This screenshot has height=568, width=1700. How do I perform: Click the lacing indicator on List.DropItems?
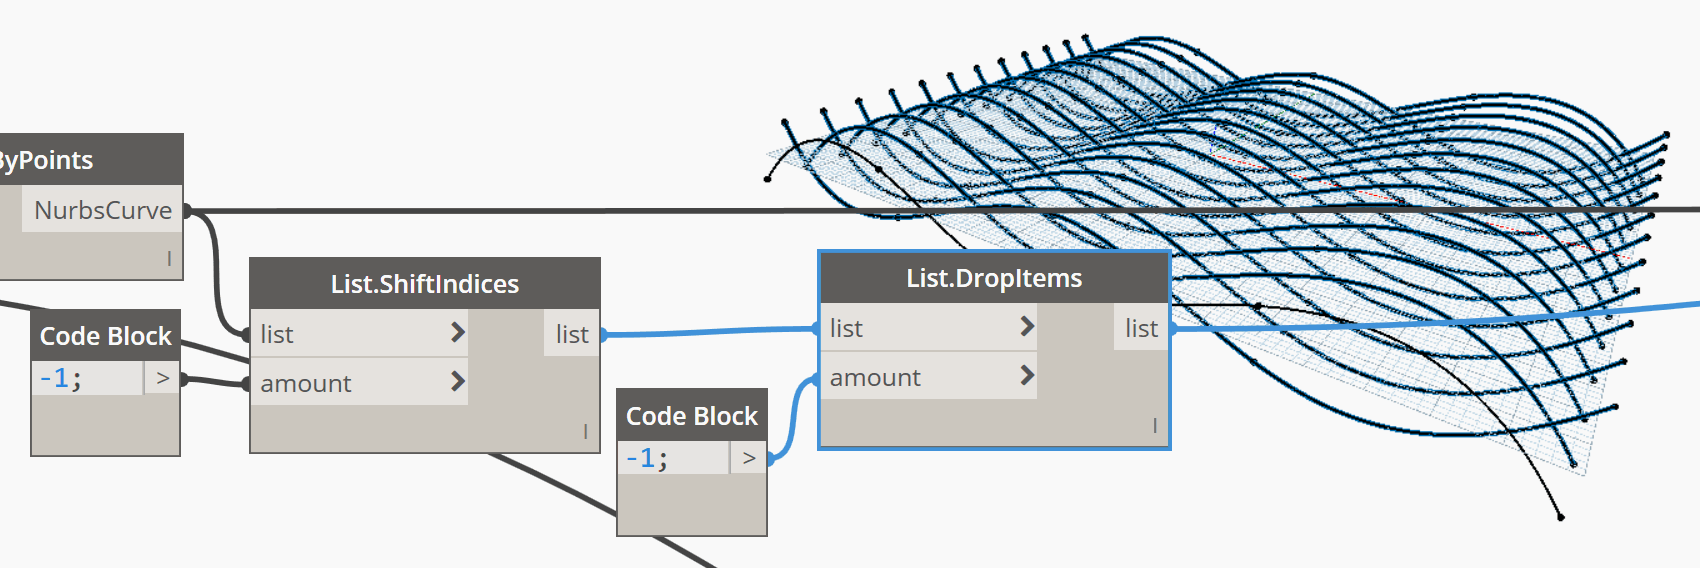pyautogui.click(x=1154, y=425)
